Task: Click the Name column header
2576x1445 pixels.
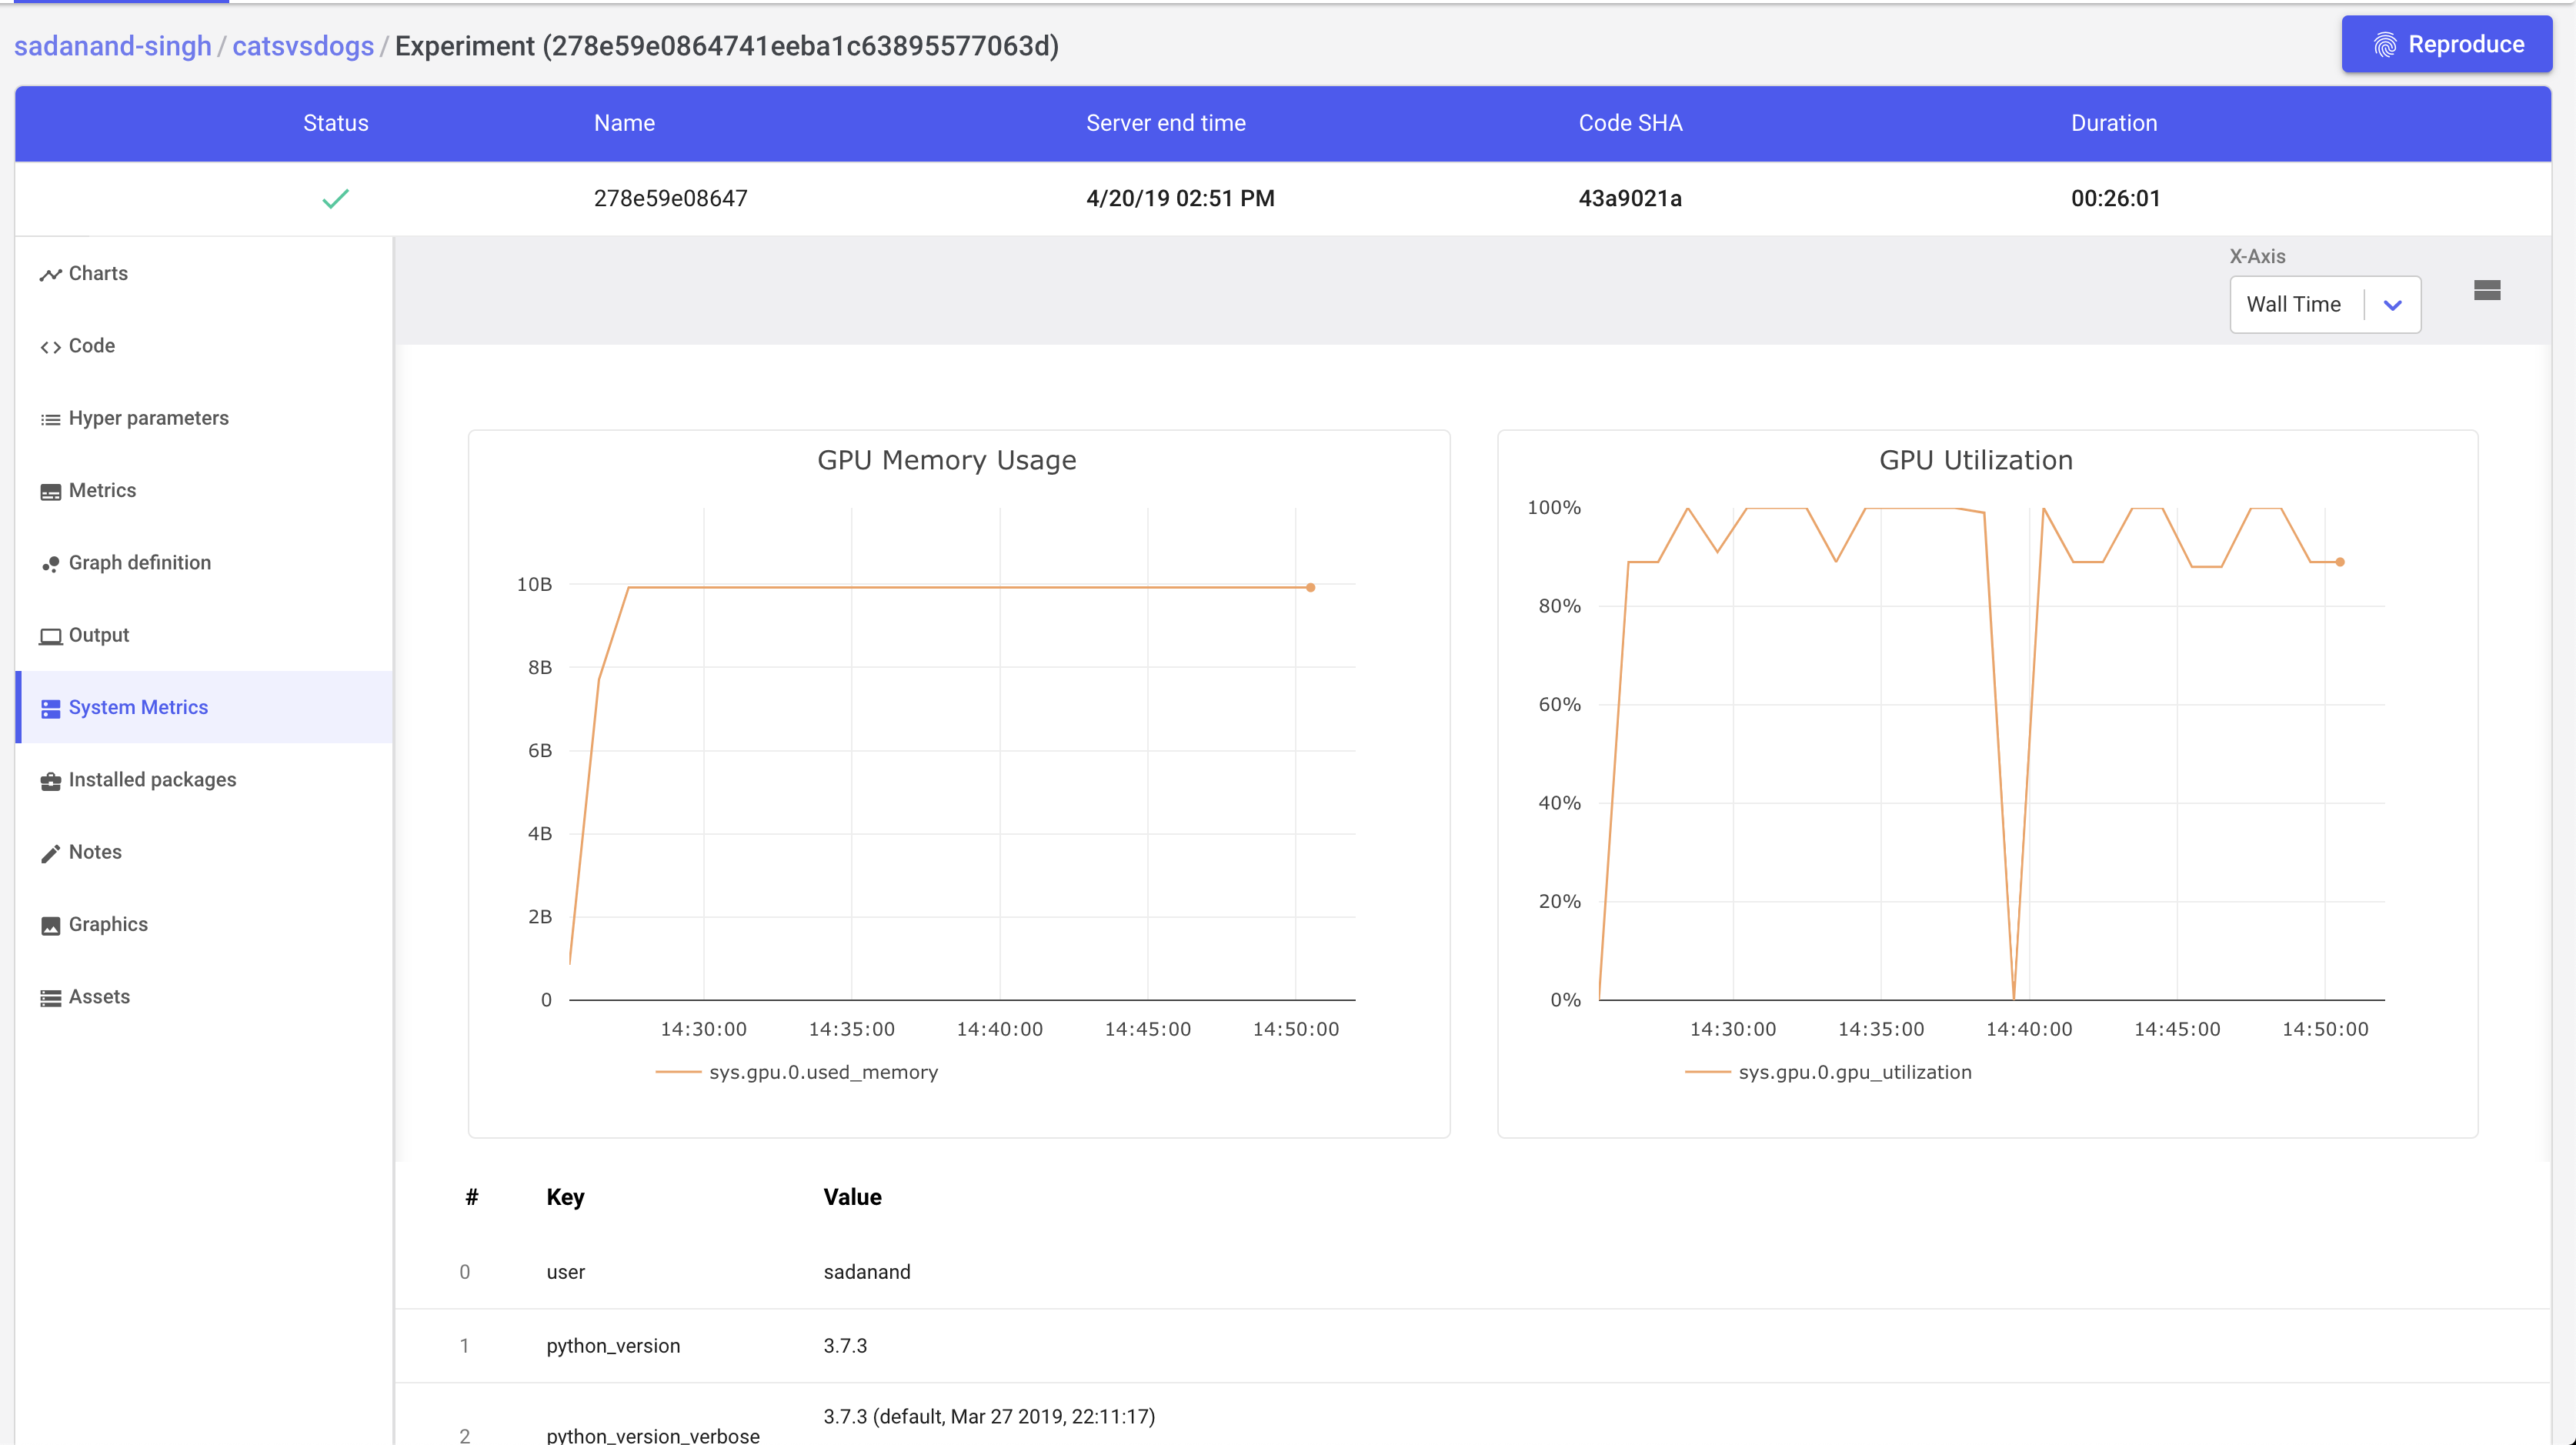Action: (624, 123)
